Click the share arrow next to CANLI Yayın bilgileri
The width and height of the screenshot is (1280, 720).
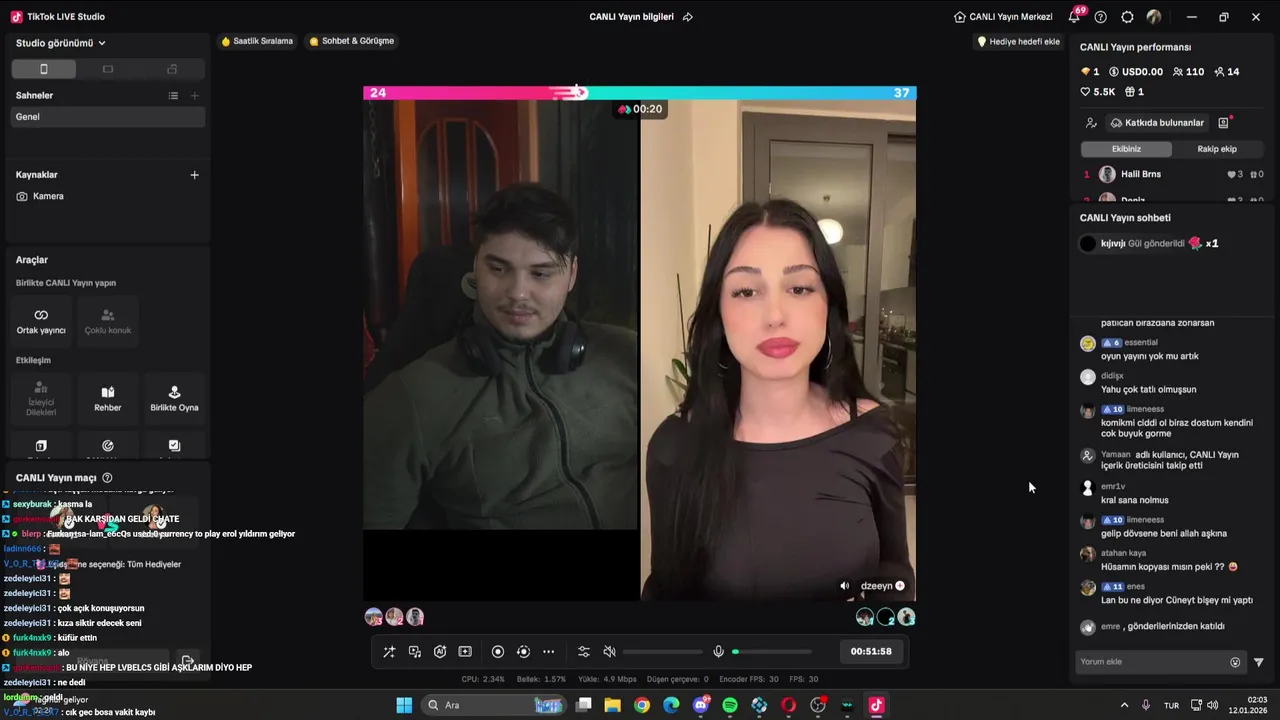pos(688,17)
